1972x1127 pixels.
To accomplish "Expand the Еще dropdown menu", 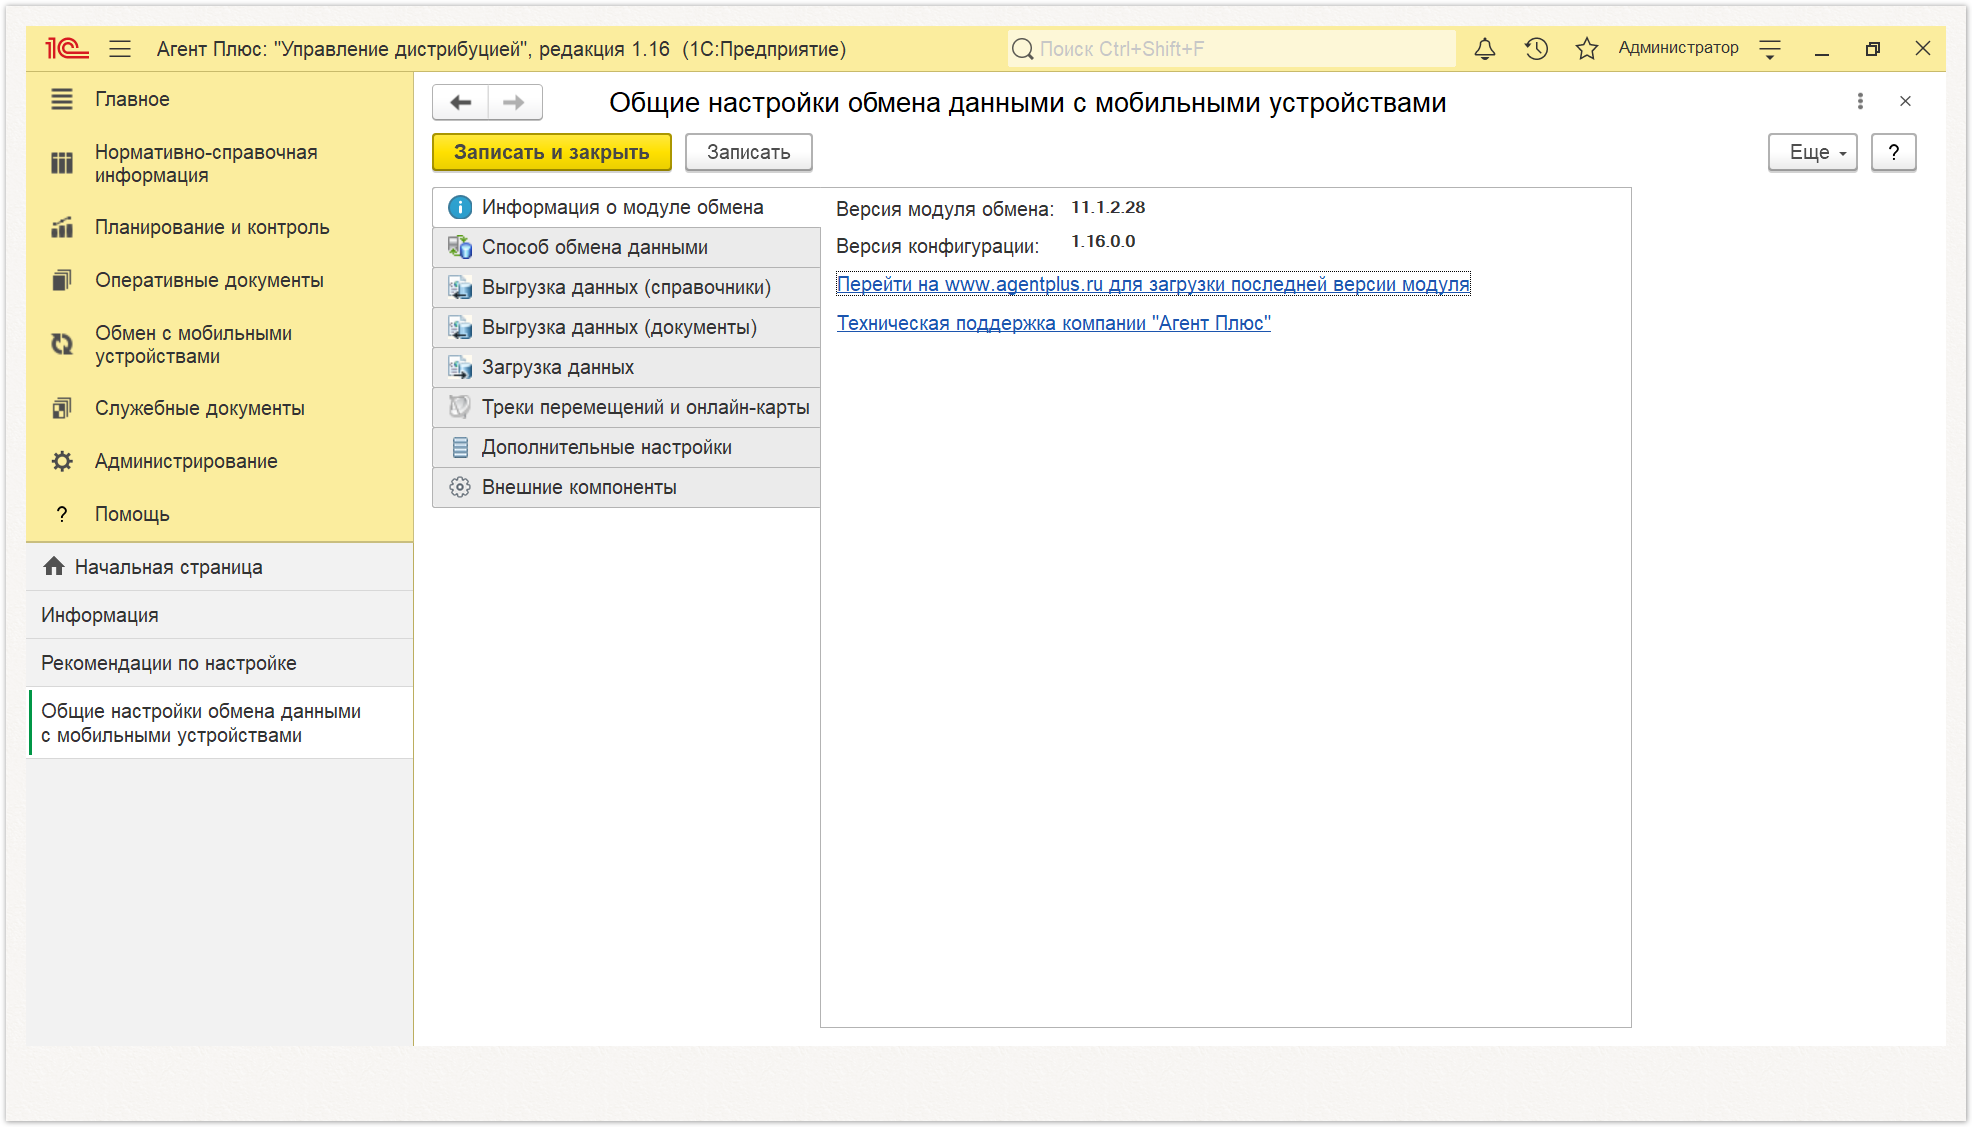I will pyautogui.click(x=1812, y=152).
